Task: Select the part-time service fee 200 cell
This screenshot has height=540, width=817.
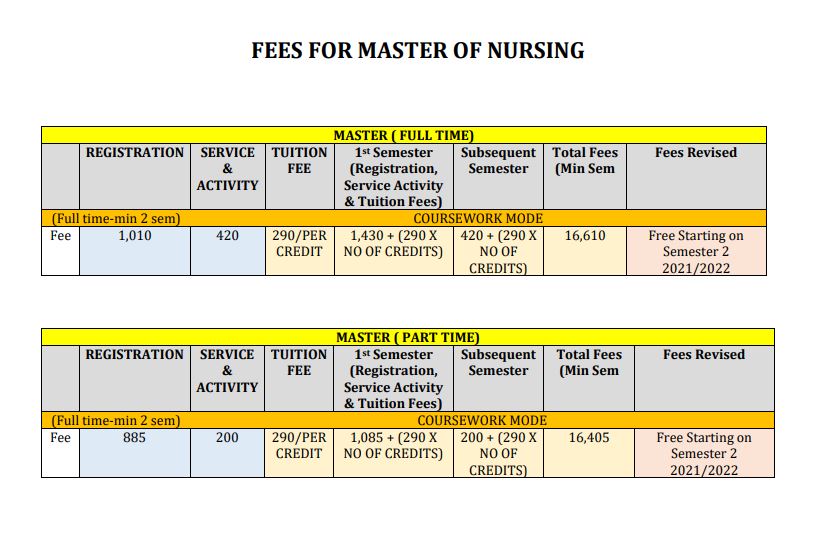Action: tap(227, 438)
